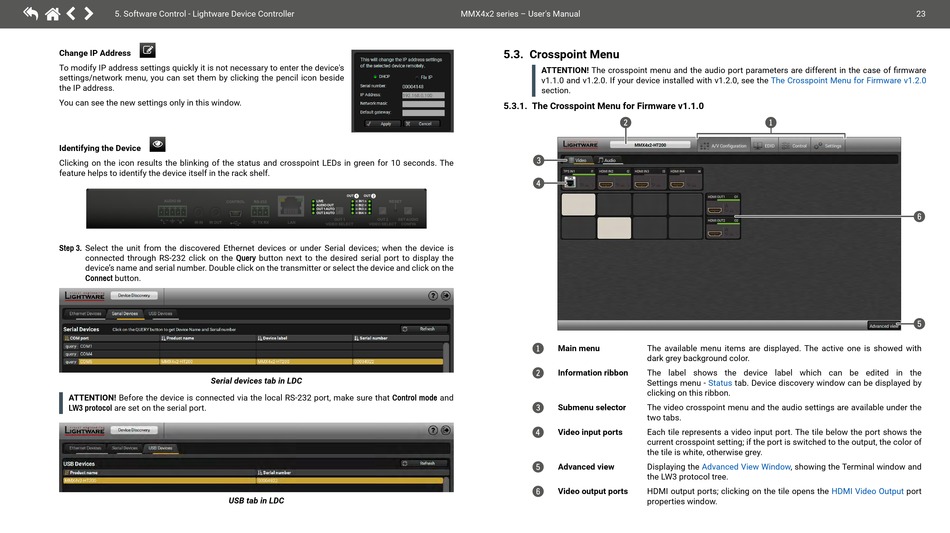950x533 pixels.
Task: Select the highlighted MMX4x2-HT200 USB device row
Action: click(x=253, y=480)
